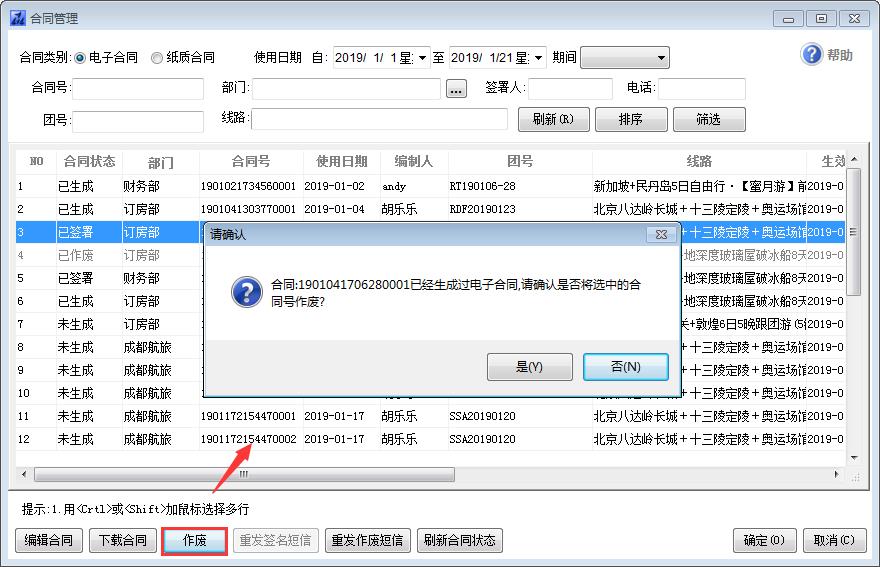Click the 刷新(R) refresh button
Screen dimensions: 880x567
pos(553,119)
